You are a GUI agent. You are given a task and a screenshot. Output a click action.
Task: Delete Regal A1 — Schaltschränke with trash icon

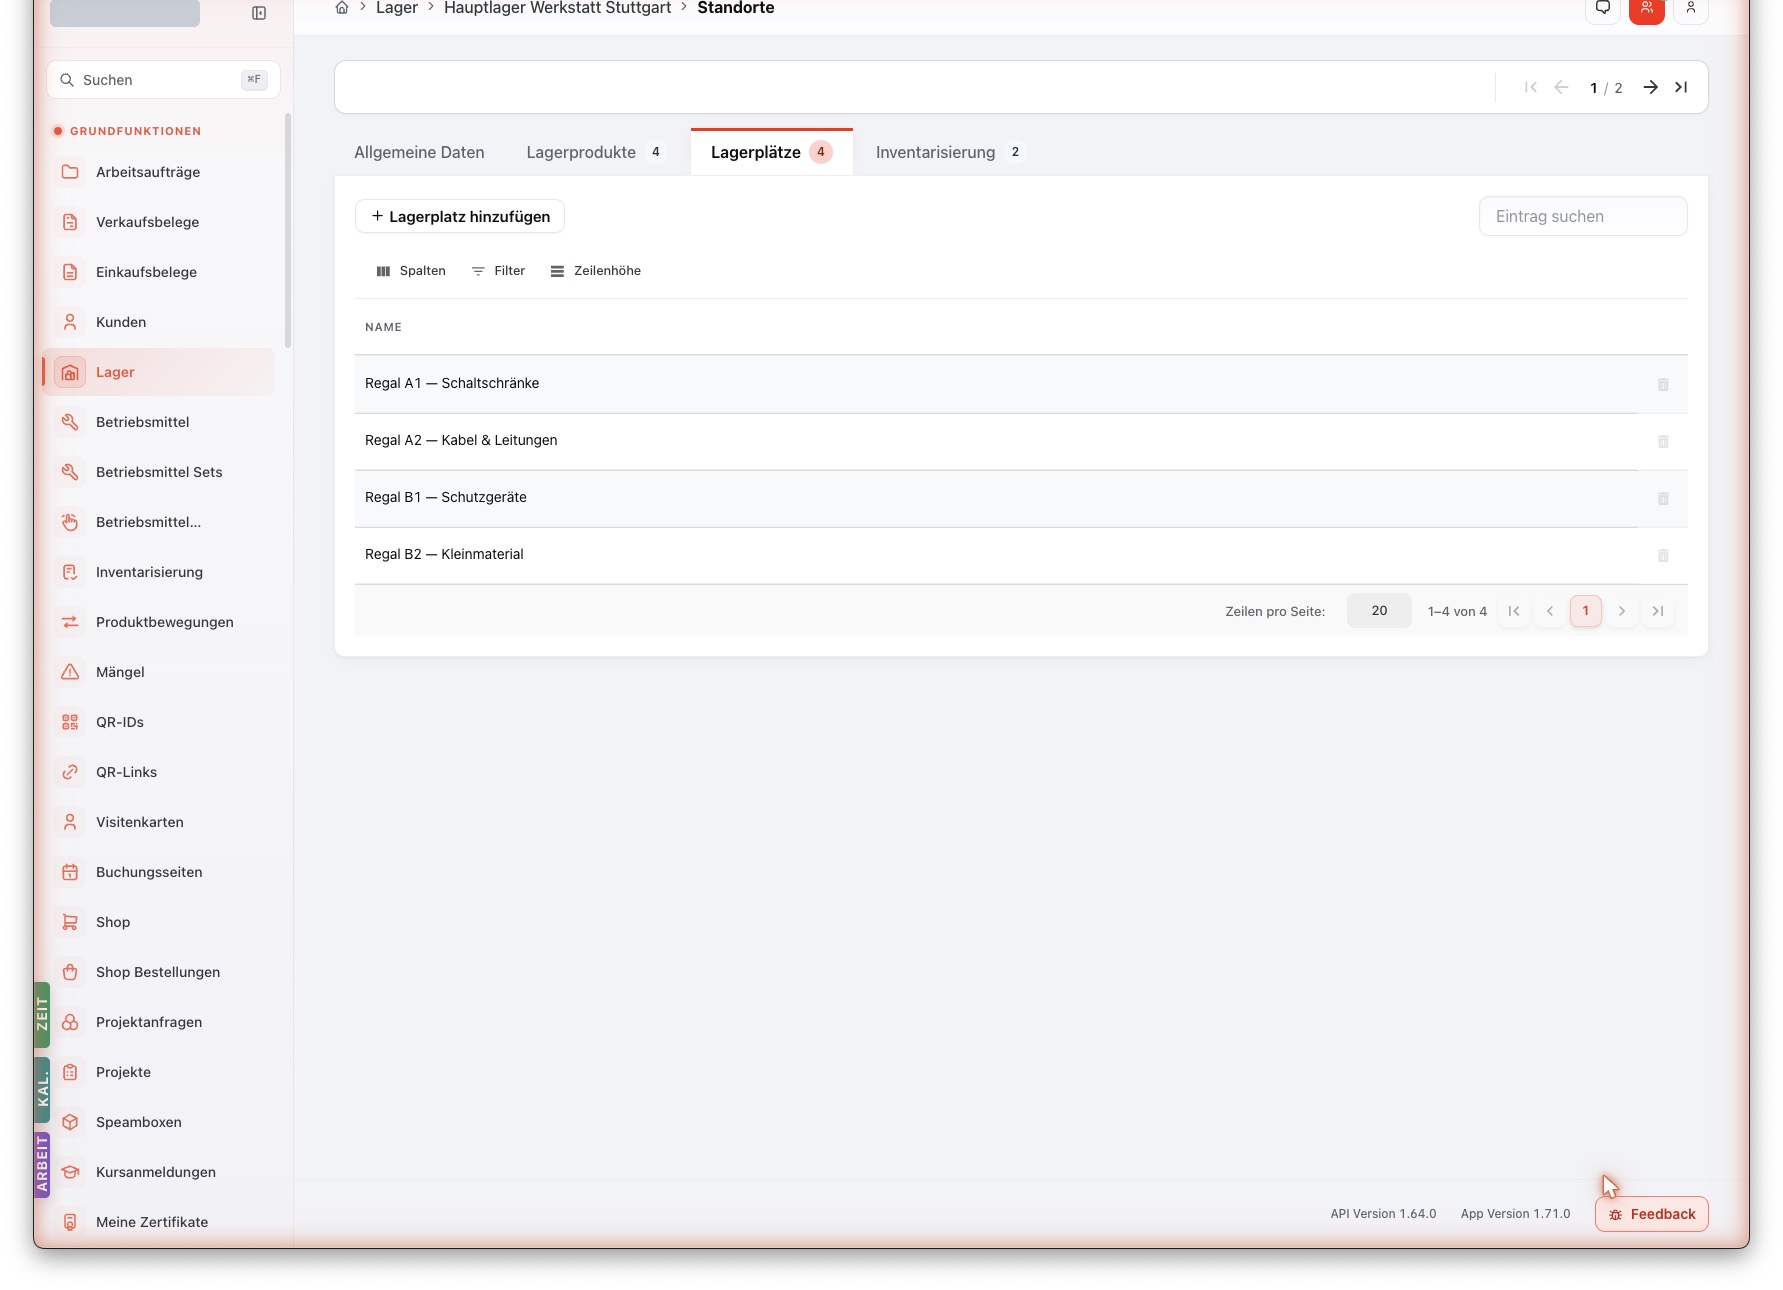1663,384
